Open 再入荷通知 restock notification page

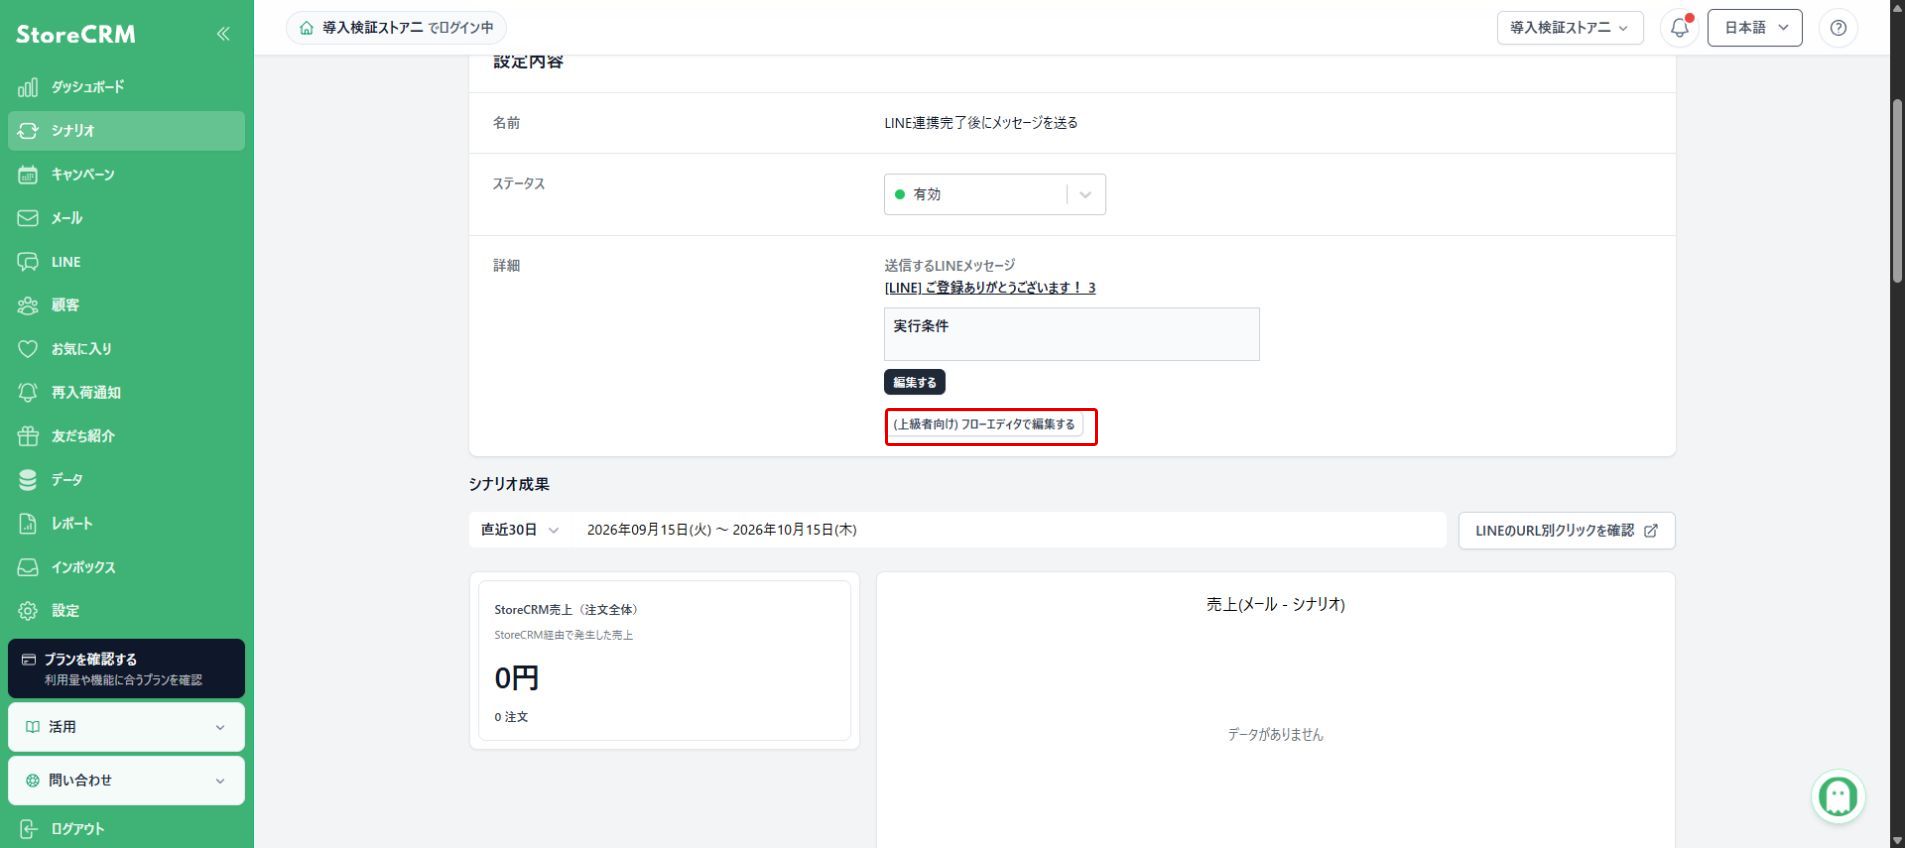pyautogui.click(x=126, y=392)
